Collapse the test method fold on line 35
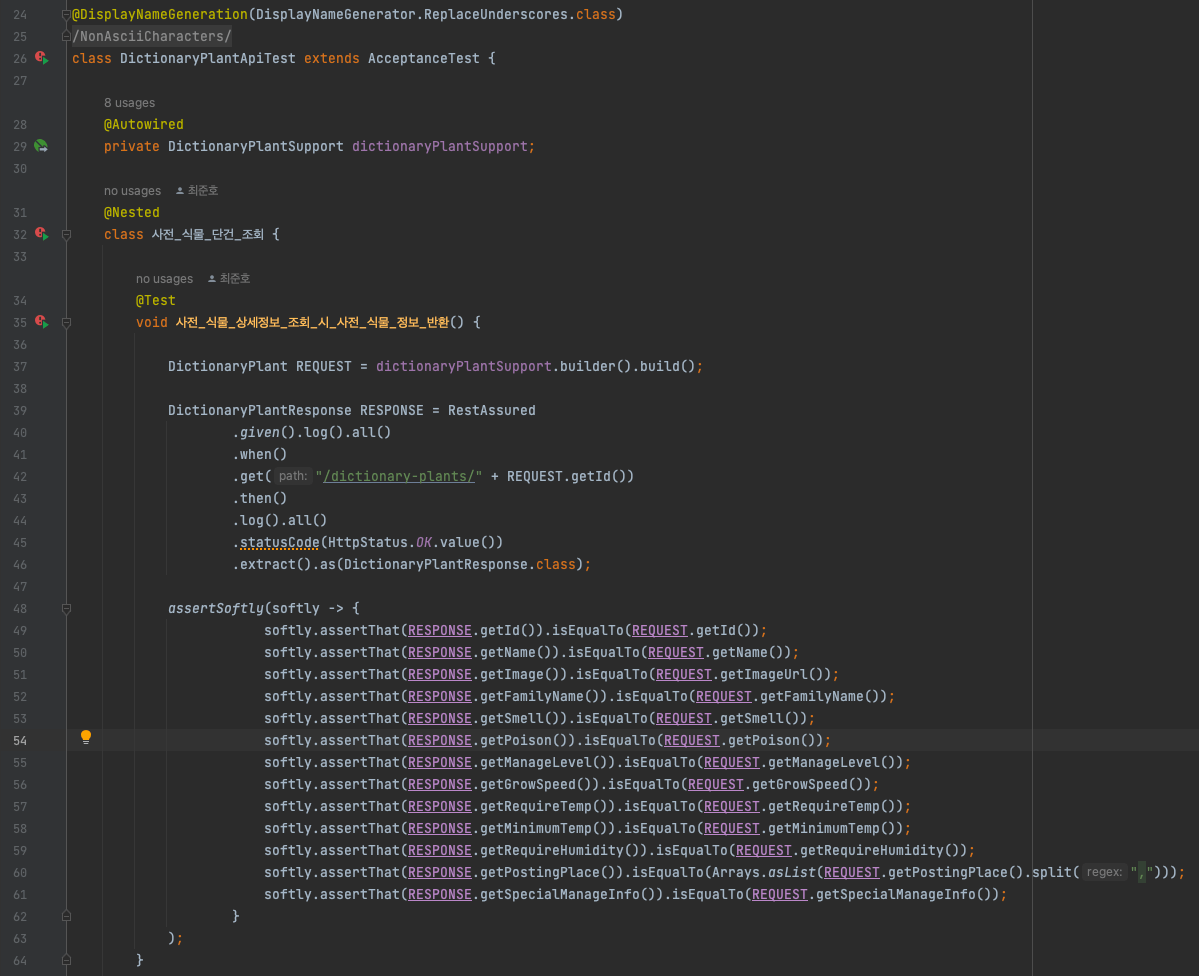The image size is (1199, 976). (x=66, y=323)
